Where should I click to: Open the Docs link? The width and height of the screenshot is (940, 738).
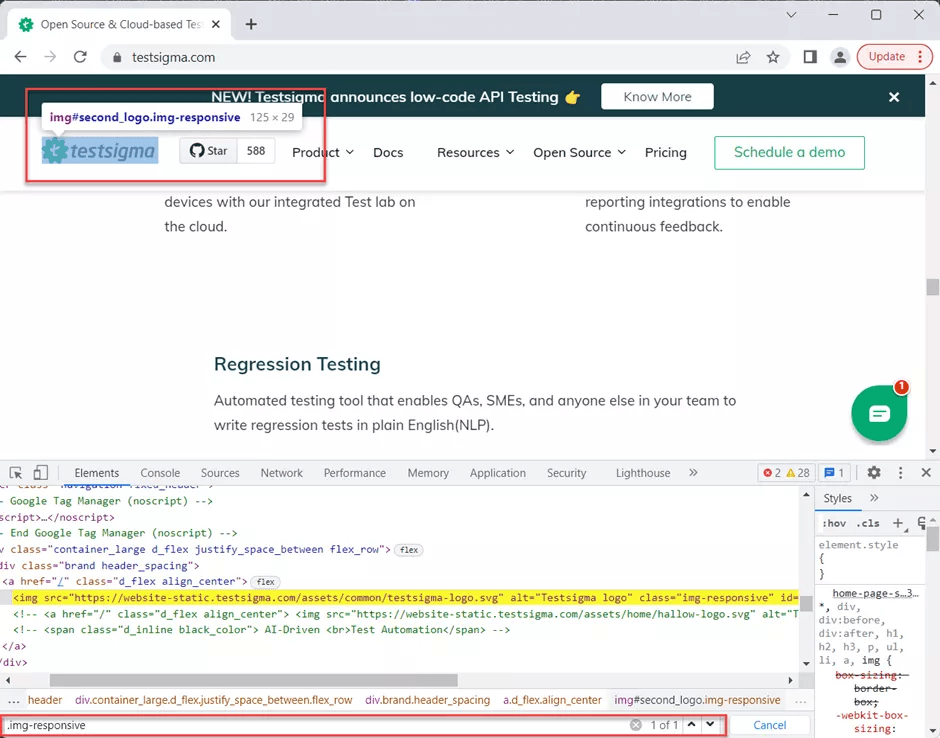(388, 152)
